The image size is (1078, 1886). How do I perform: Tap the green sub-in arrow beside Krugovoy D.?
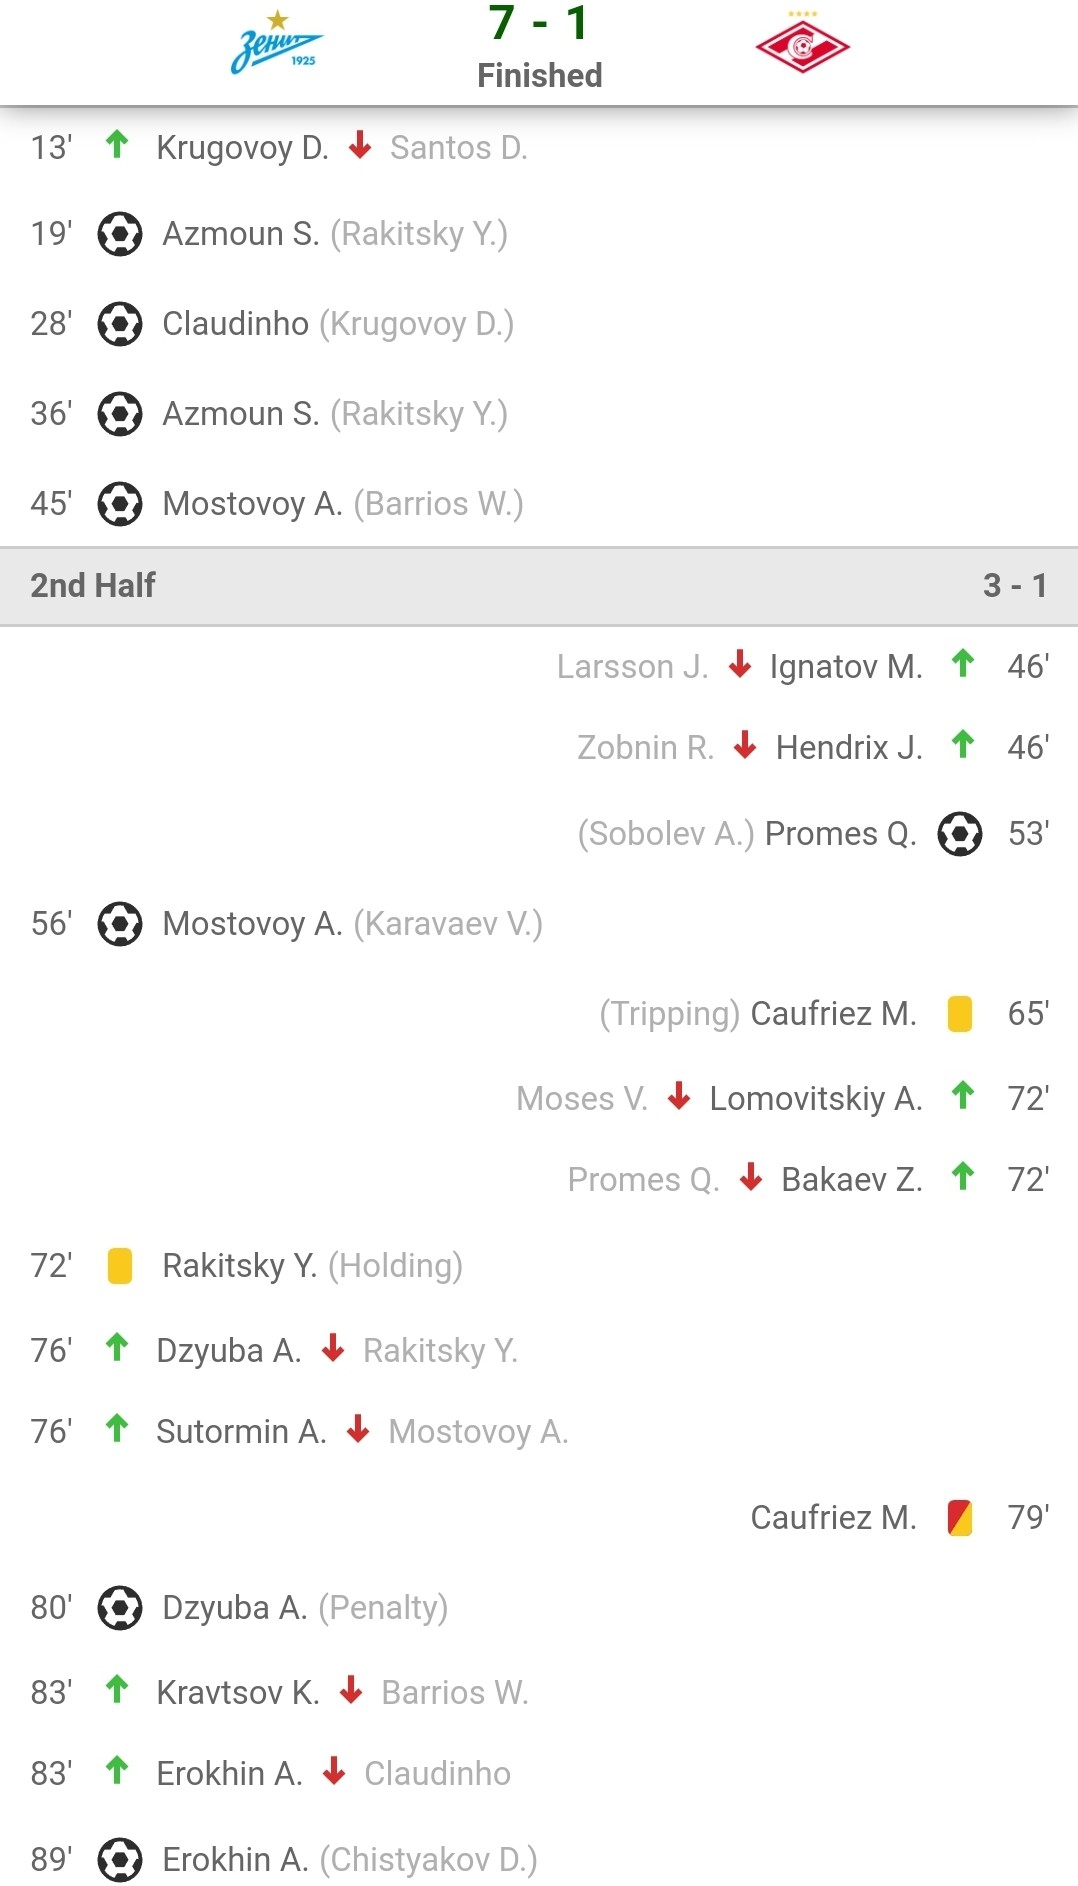(117, 145)
